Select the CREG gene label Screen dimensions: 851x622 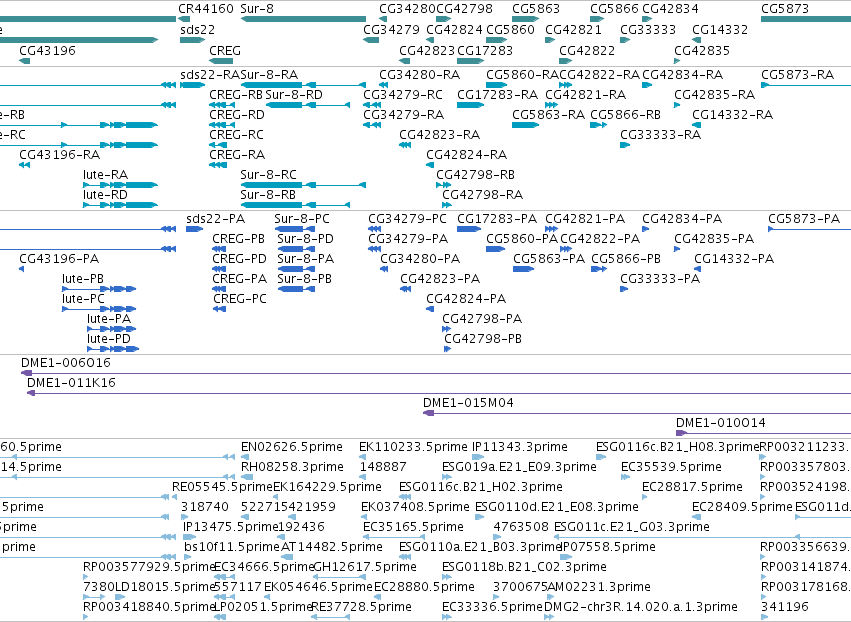click(225, 50)
